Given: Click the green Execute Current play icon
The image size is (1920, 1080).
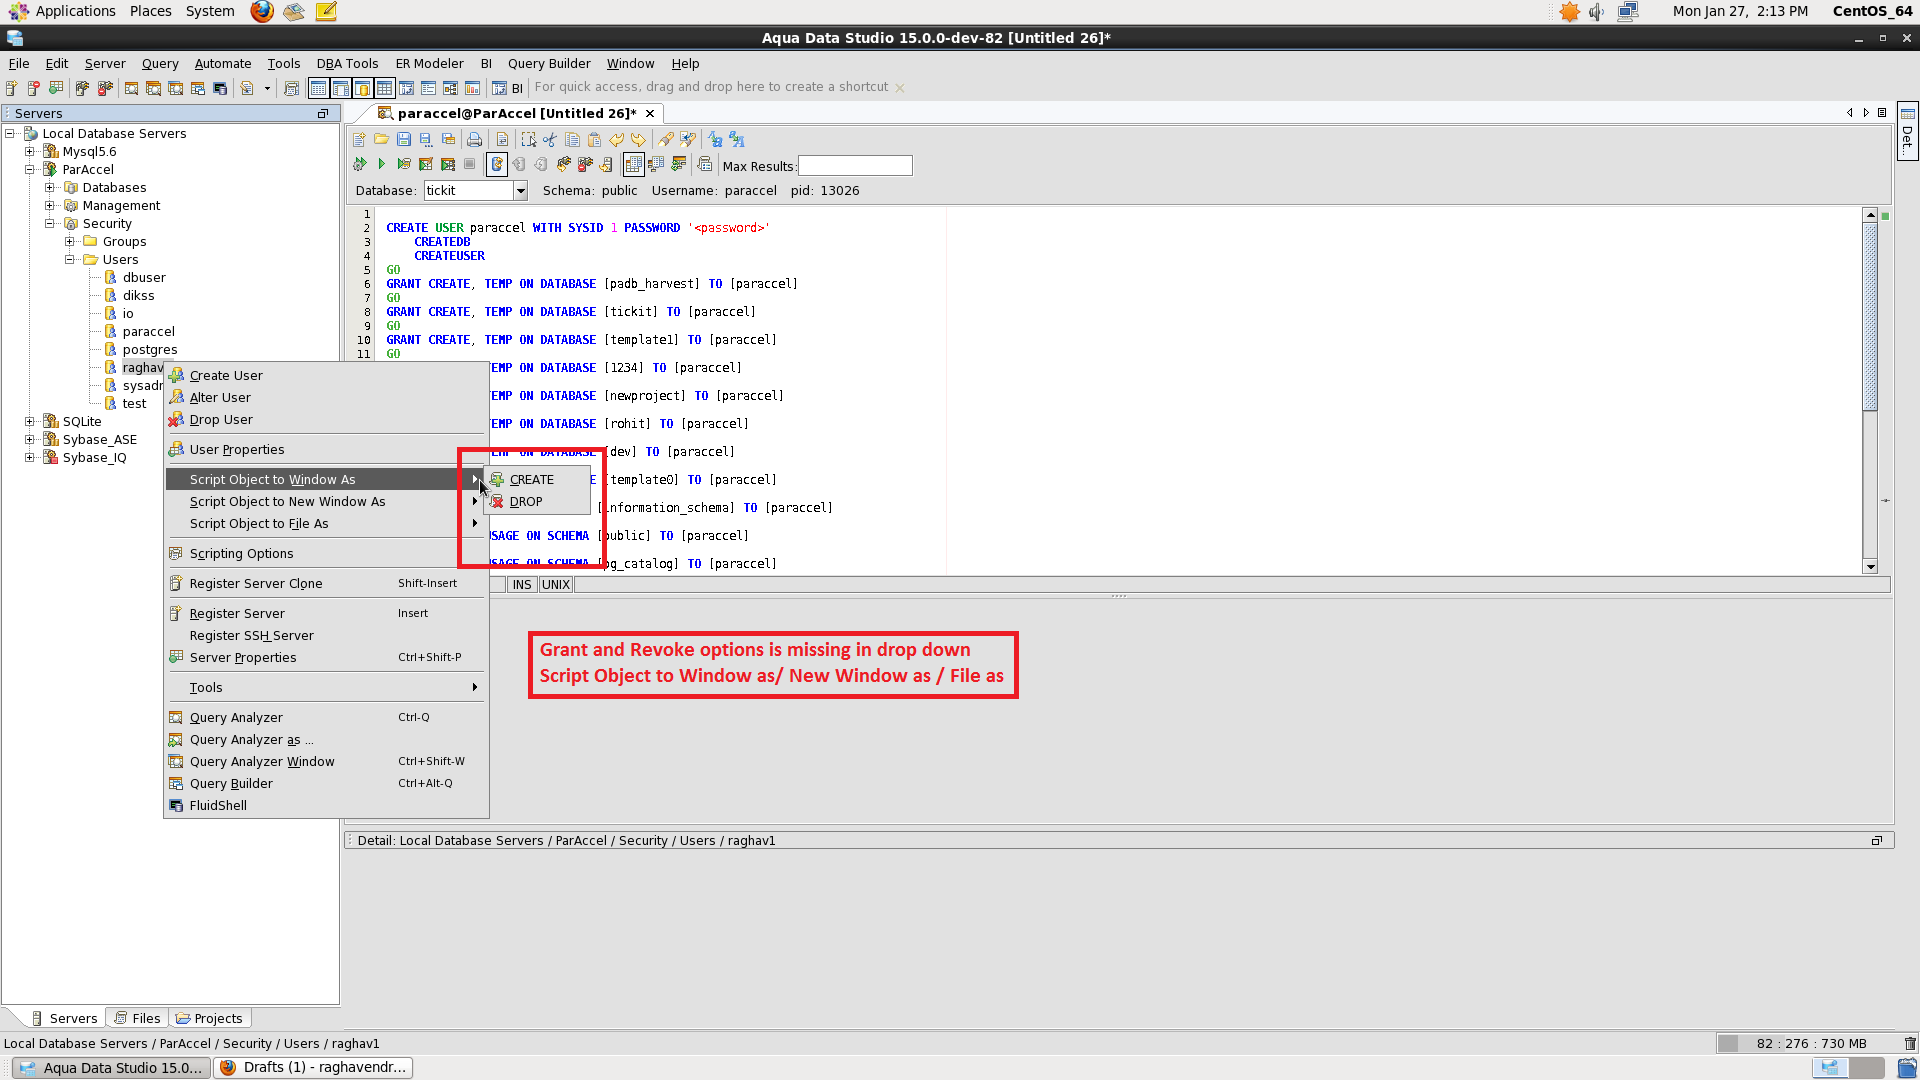Looking at the screenshot, I should click(x=381, y=164).
